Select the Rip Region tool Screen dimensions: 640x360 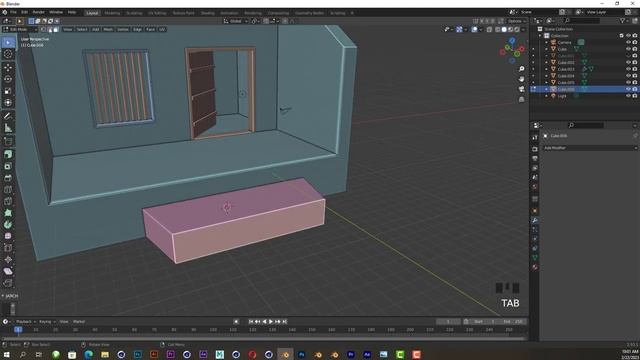(8, 282)
